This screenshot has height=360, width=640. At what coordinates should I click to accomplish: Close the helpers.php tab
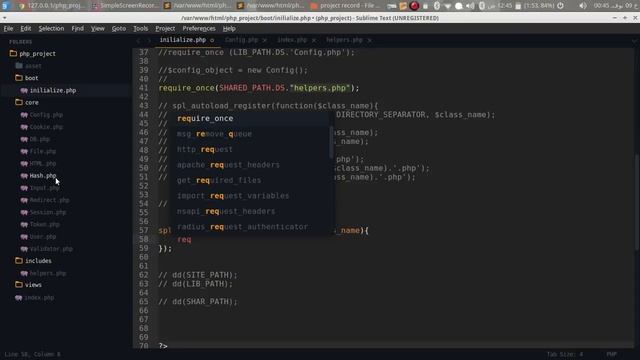point(369,40)
